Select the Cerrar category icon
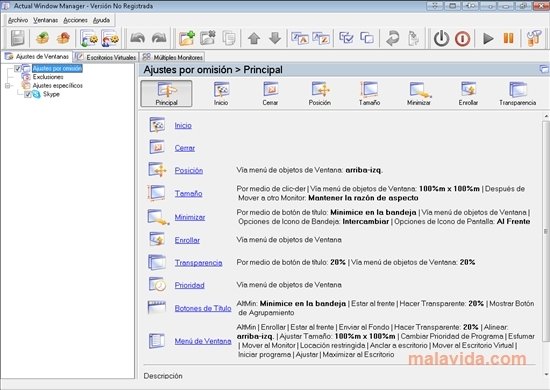550x390 pixels. [270, 94]
